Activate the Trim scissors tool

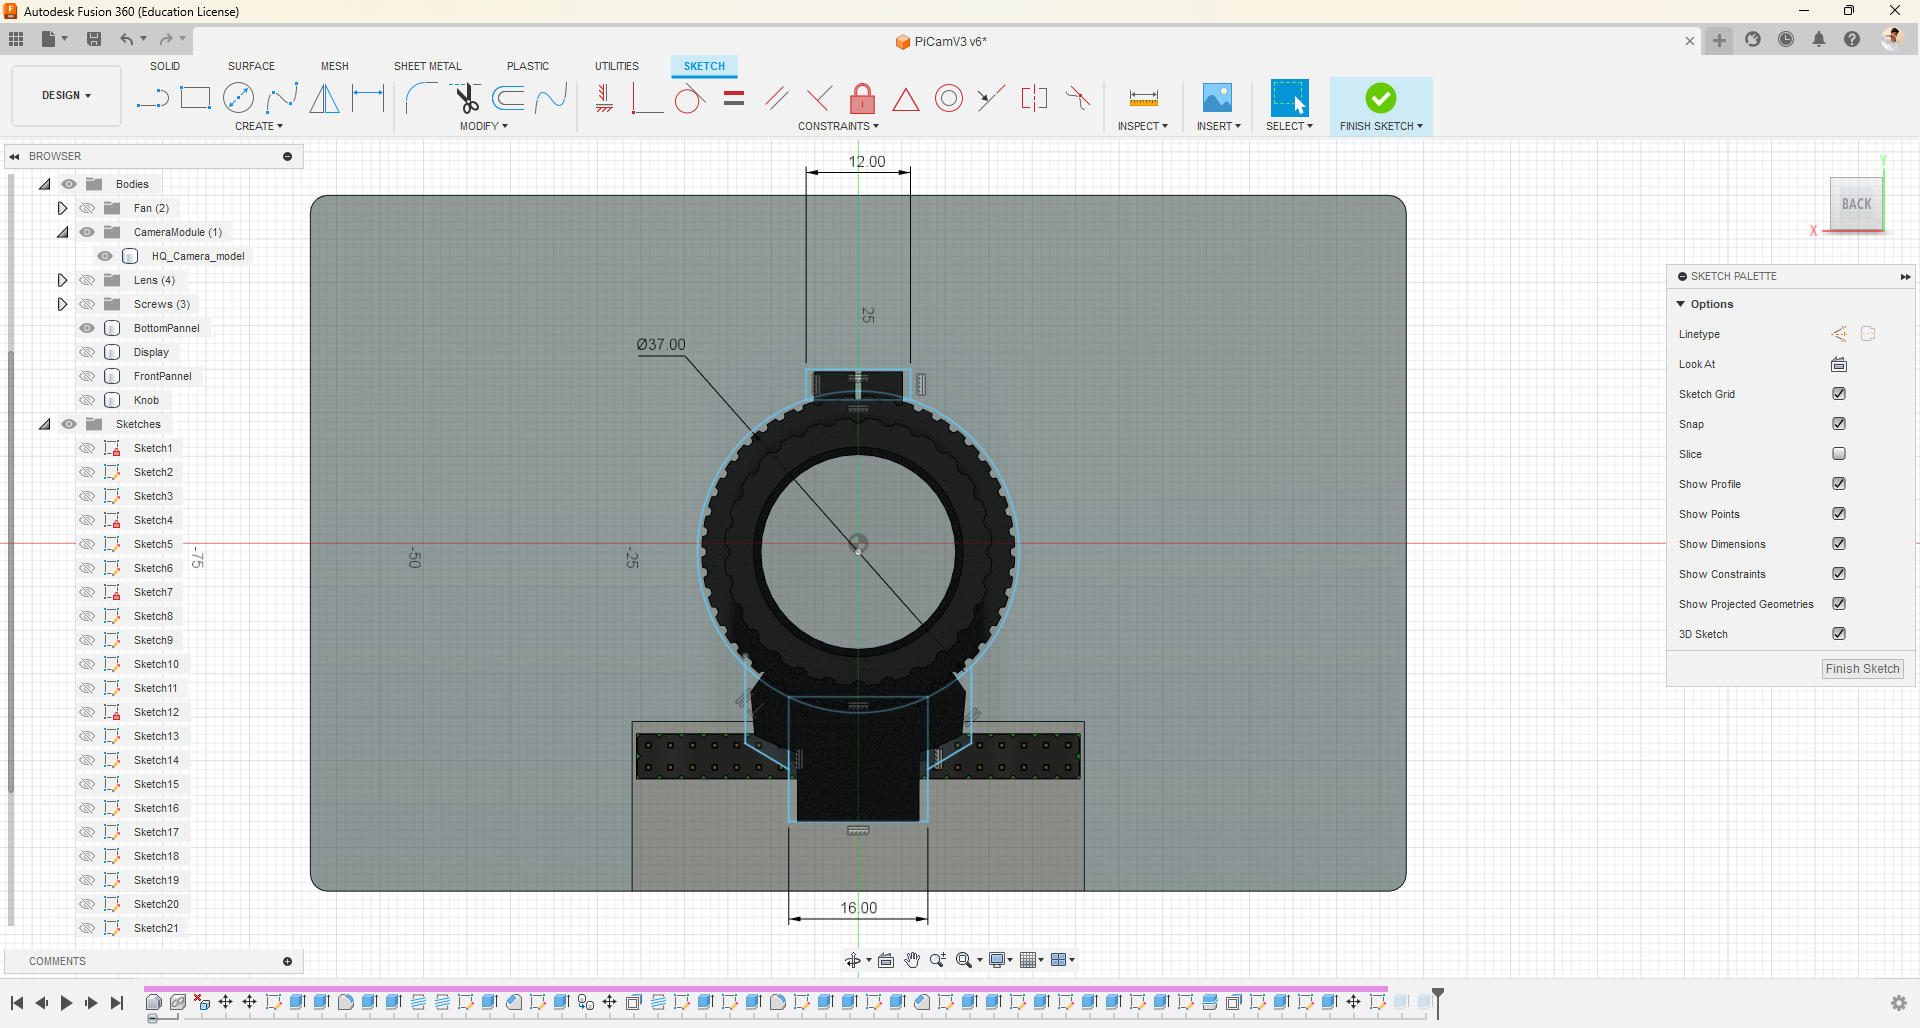pyautogui.click(x=466, y=98)
